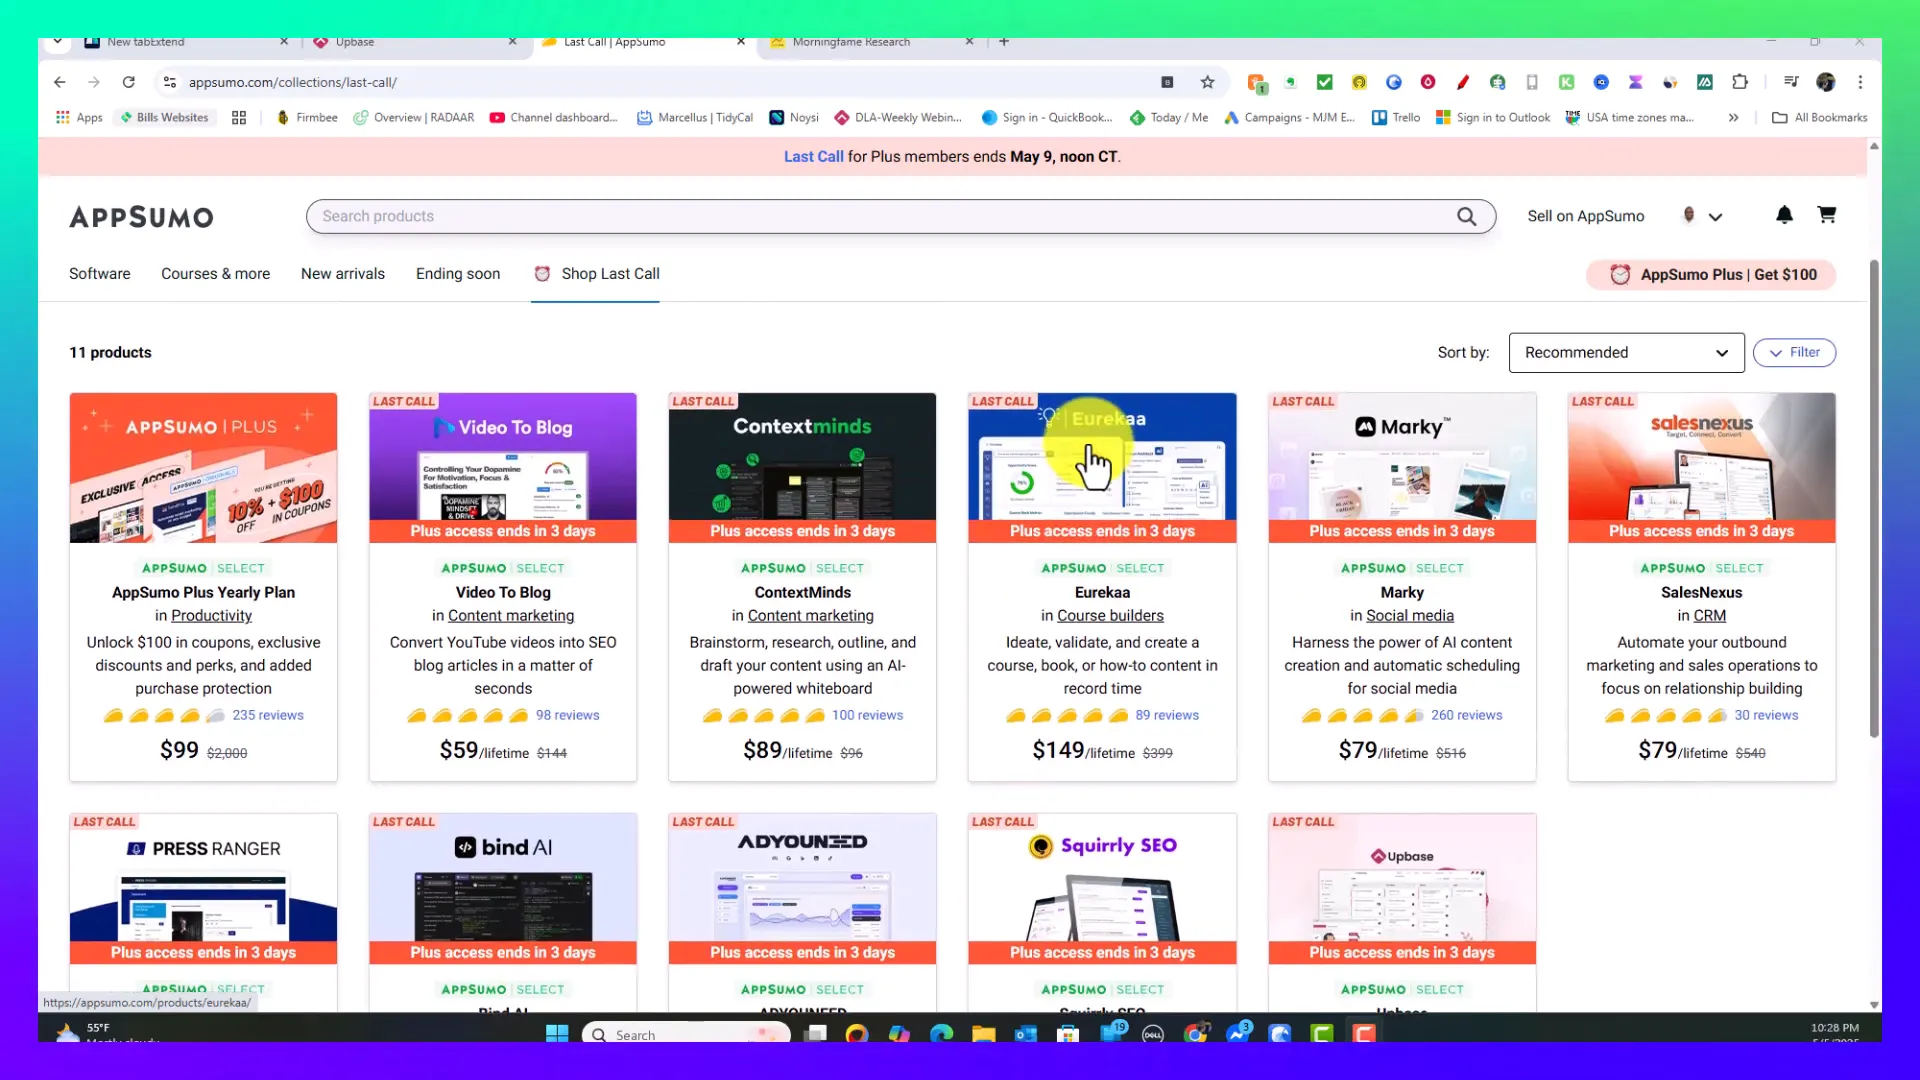Viewport: 1920px width, 1080px height.
Task: Open the Windows Start button
Action: click(557, 1033)
